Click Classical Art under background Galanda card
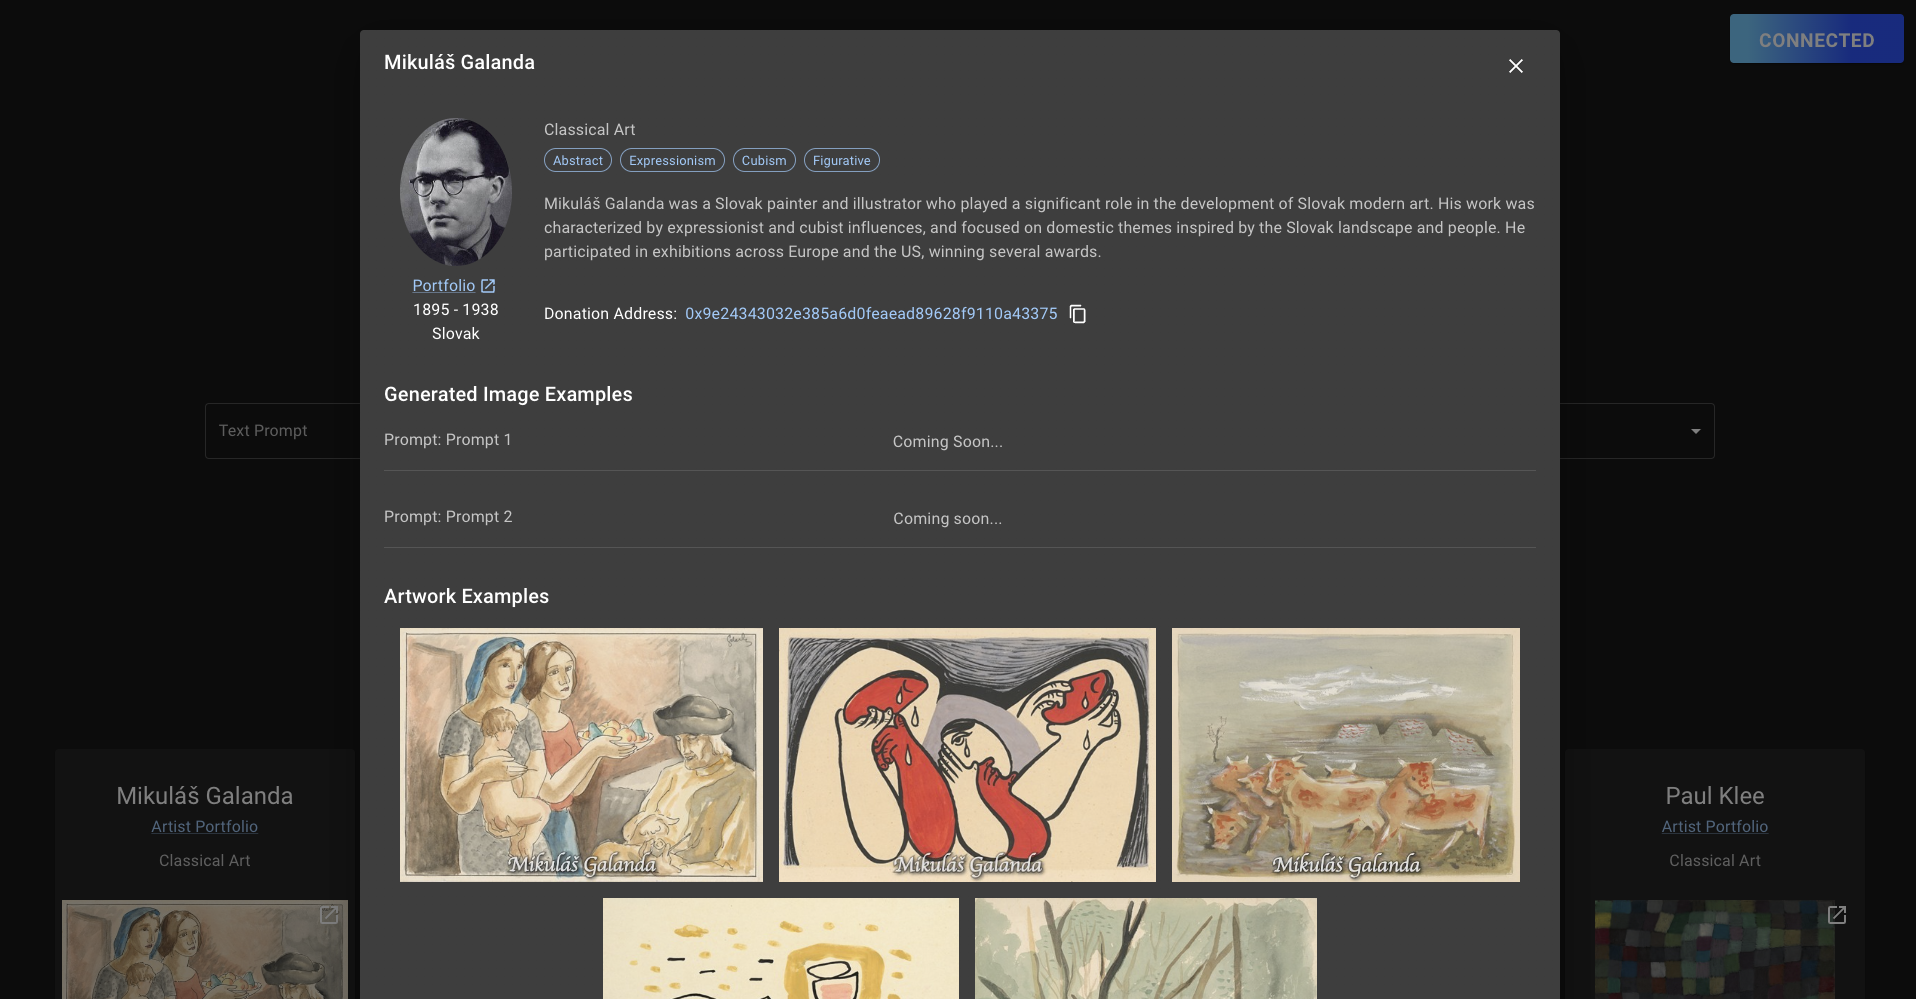The width and height of the screenshot is (1916, 999). coord(205,861)
